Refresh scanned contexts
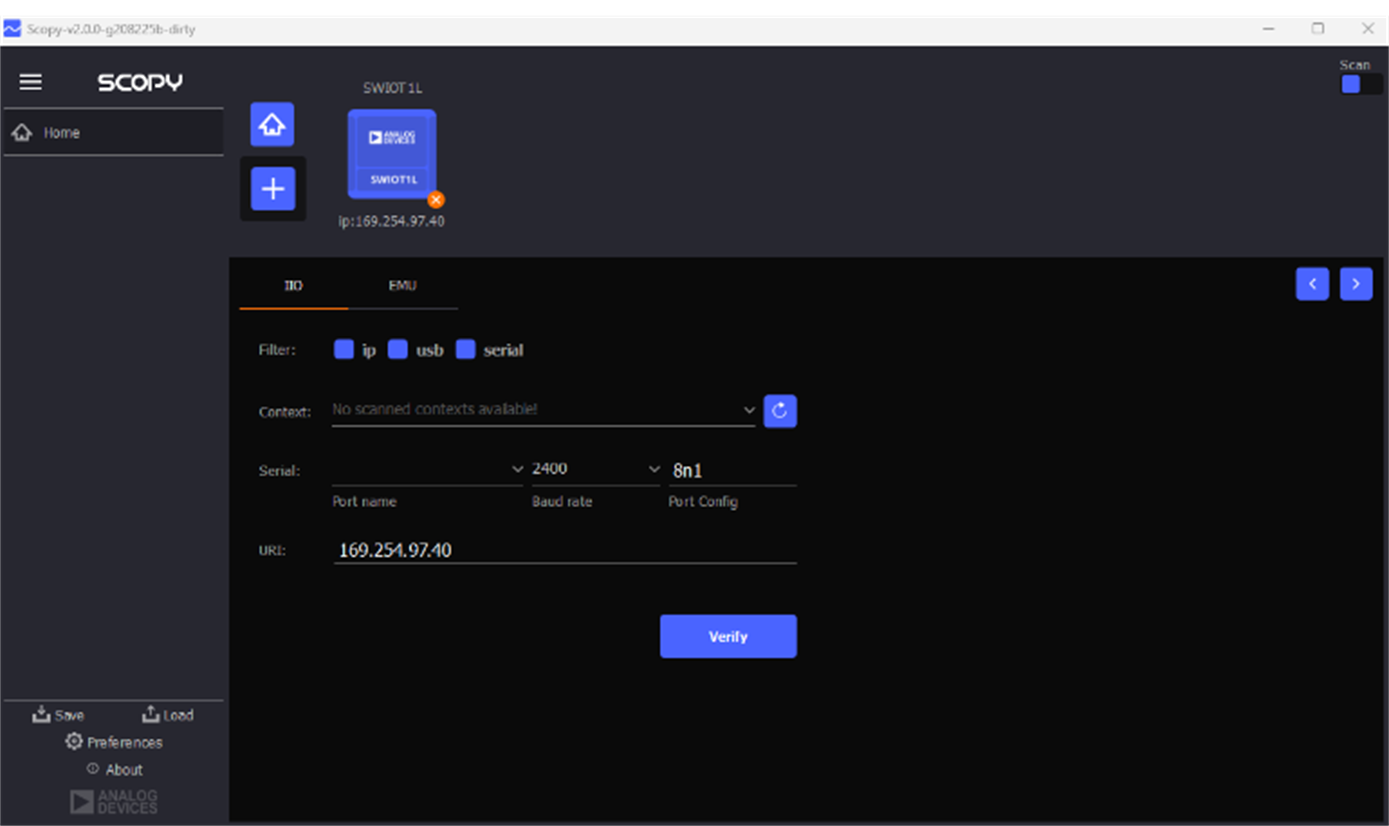This screenshot has width=1389, height=826. (780, 411)
